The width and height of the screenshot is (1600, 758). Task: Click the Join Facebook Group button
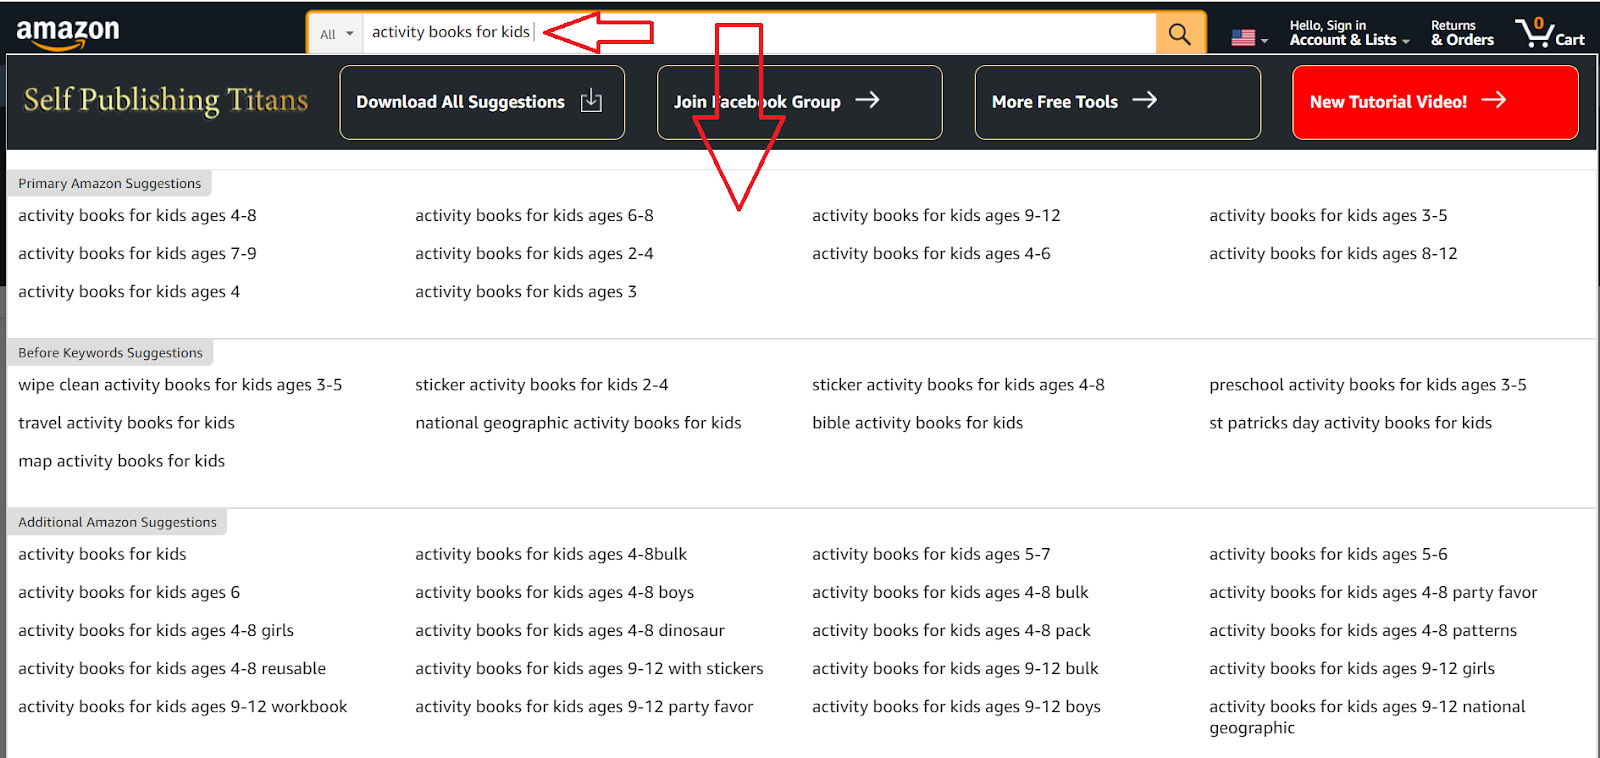799,102
